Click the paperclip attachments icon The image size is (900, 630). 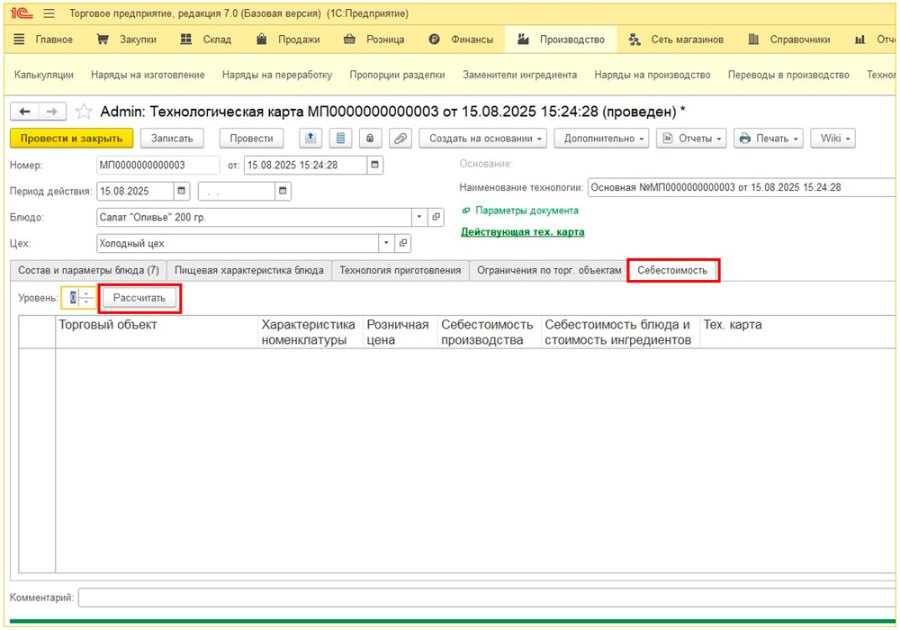pyautogui.click(x=400, y=138)
